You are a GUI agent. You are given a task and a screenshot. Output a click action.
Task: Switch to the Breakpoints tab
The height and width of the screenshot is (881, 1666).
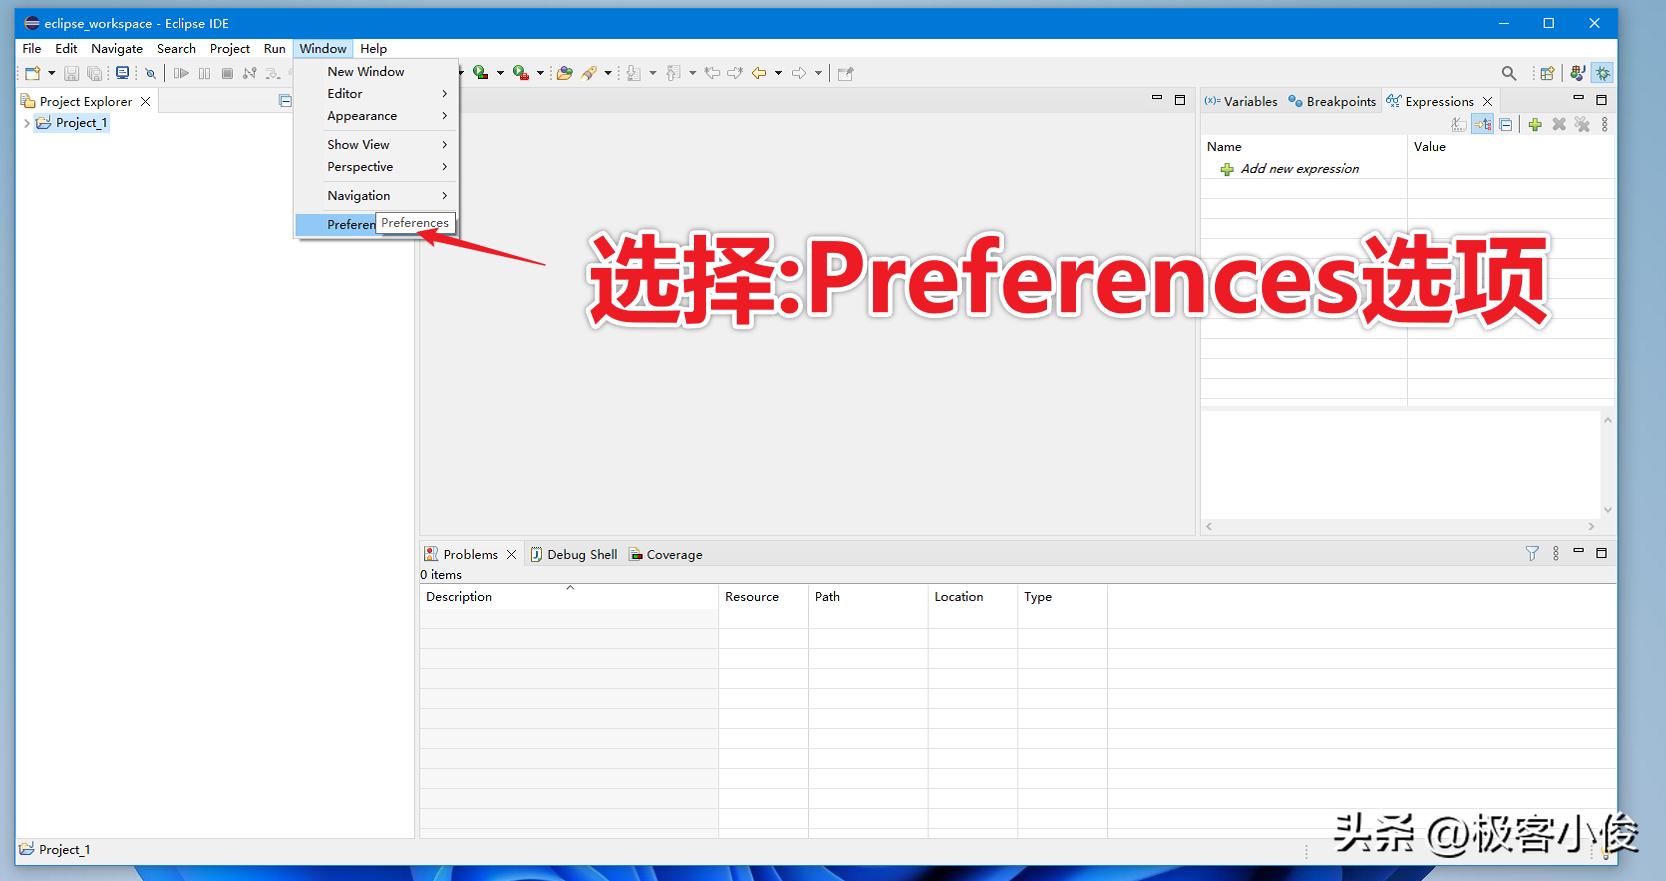pyautogui.click(x=1332, y=101)
